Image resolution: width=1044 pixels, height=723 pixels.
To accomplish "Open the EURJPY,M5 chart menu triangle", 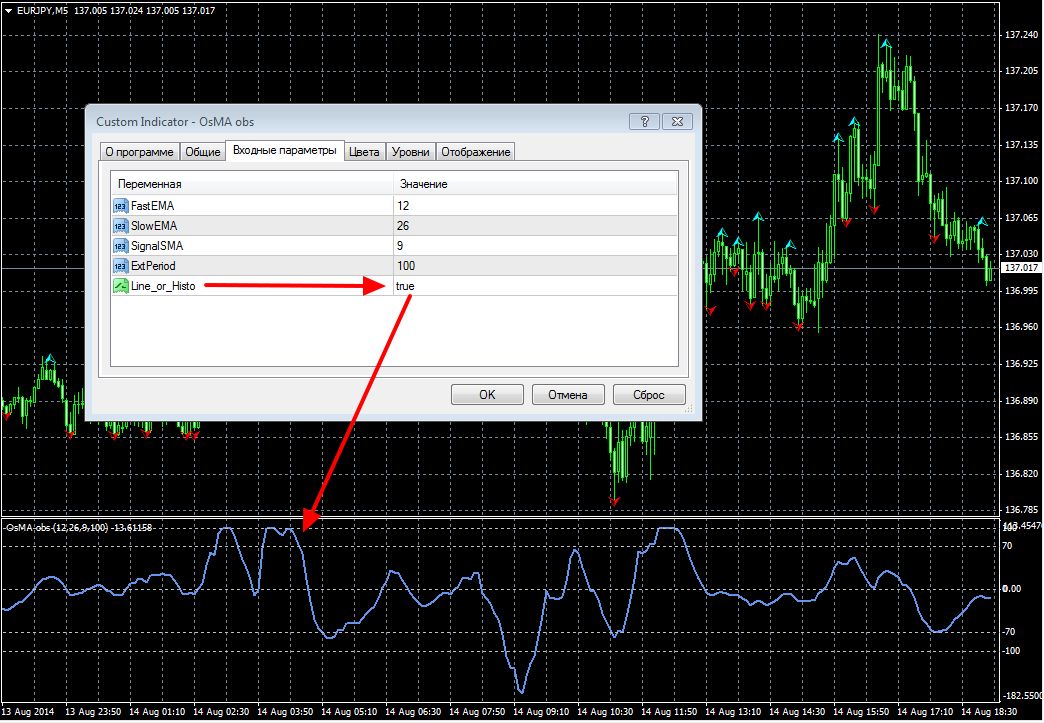I will pyautogui.click(x=8, y=11).
